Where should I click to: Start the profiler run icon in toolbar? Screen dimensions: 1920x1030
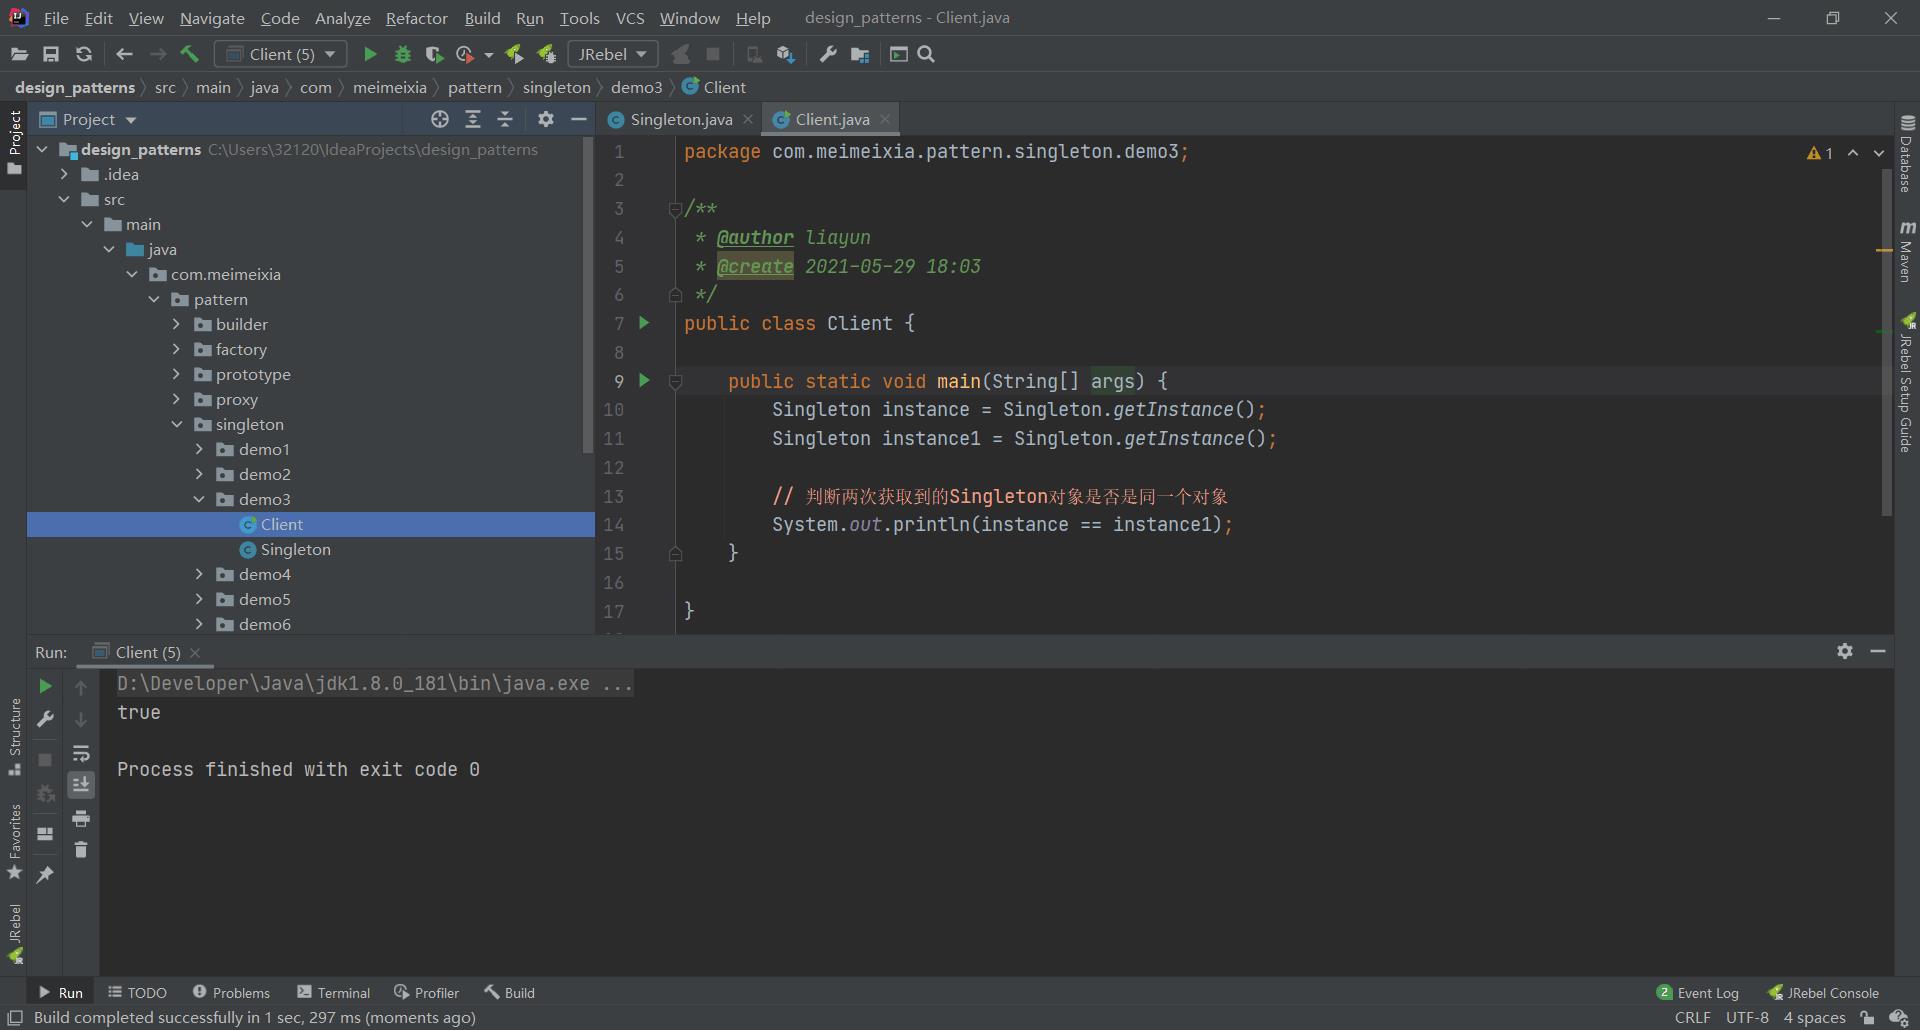point(465,54)
